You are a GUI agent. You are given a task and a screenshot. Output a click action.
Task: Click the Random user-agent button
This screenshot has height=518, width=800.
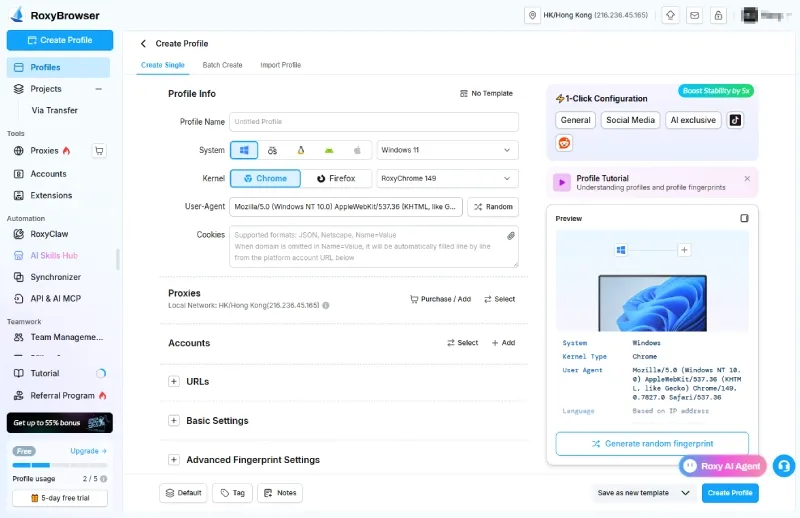pyautogui.click(x=493, y=207)
